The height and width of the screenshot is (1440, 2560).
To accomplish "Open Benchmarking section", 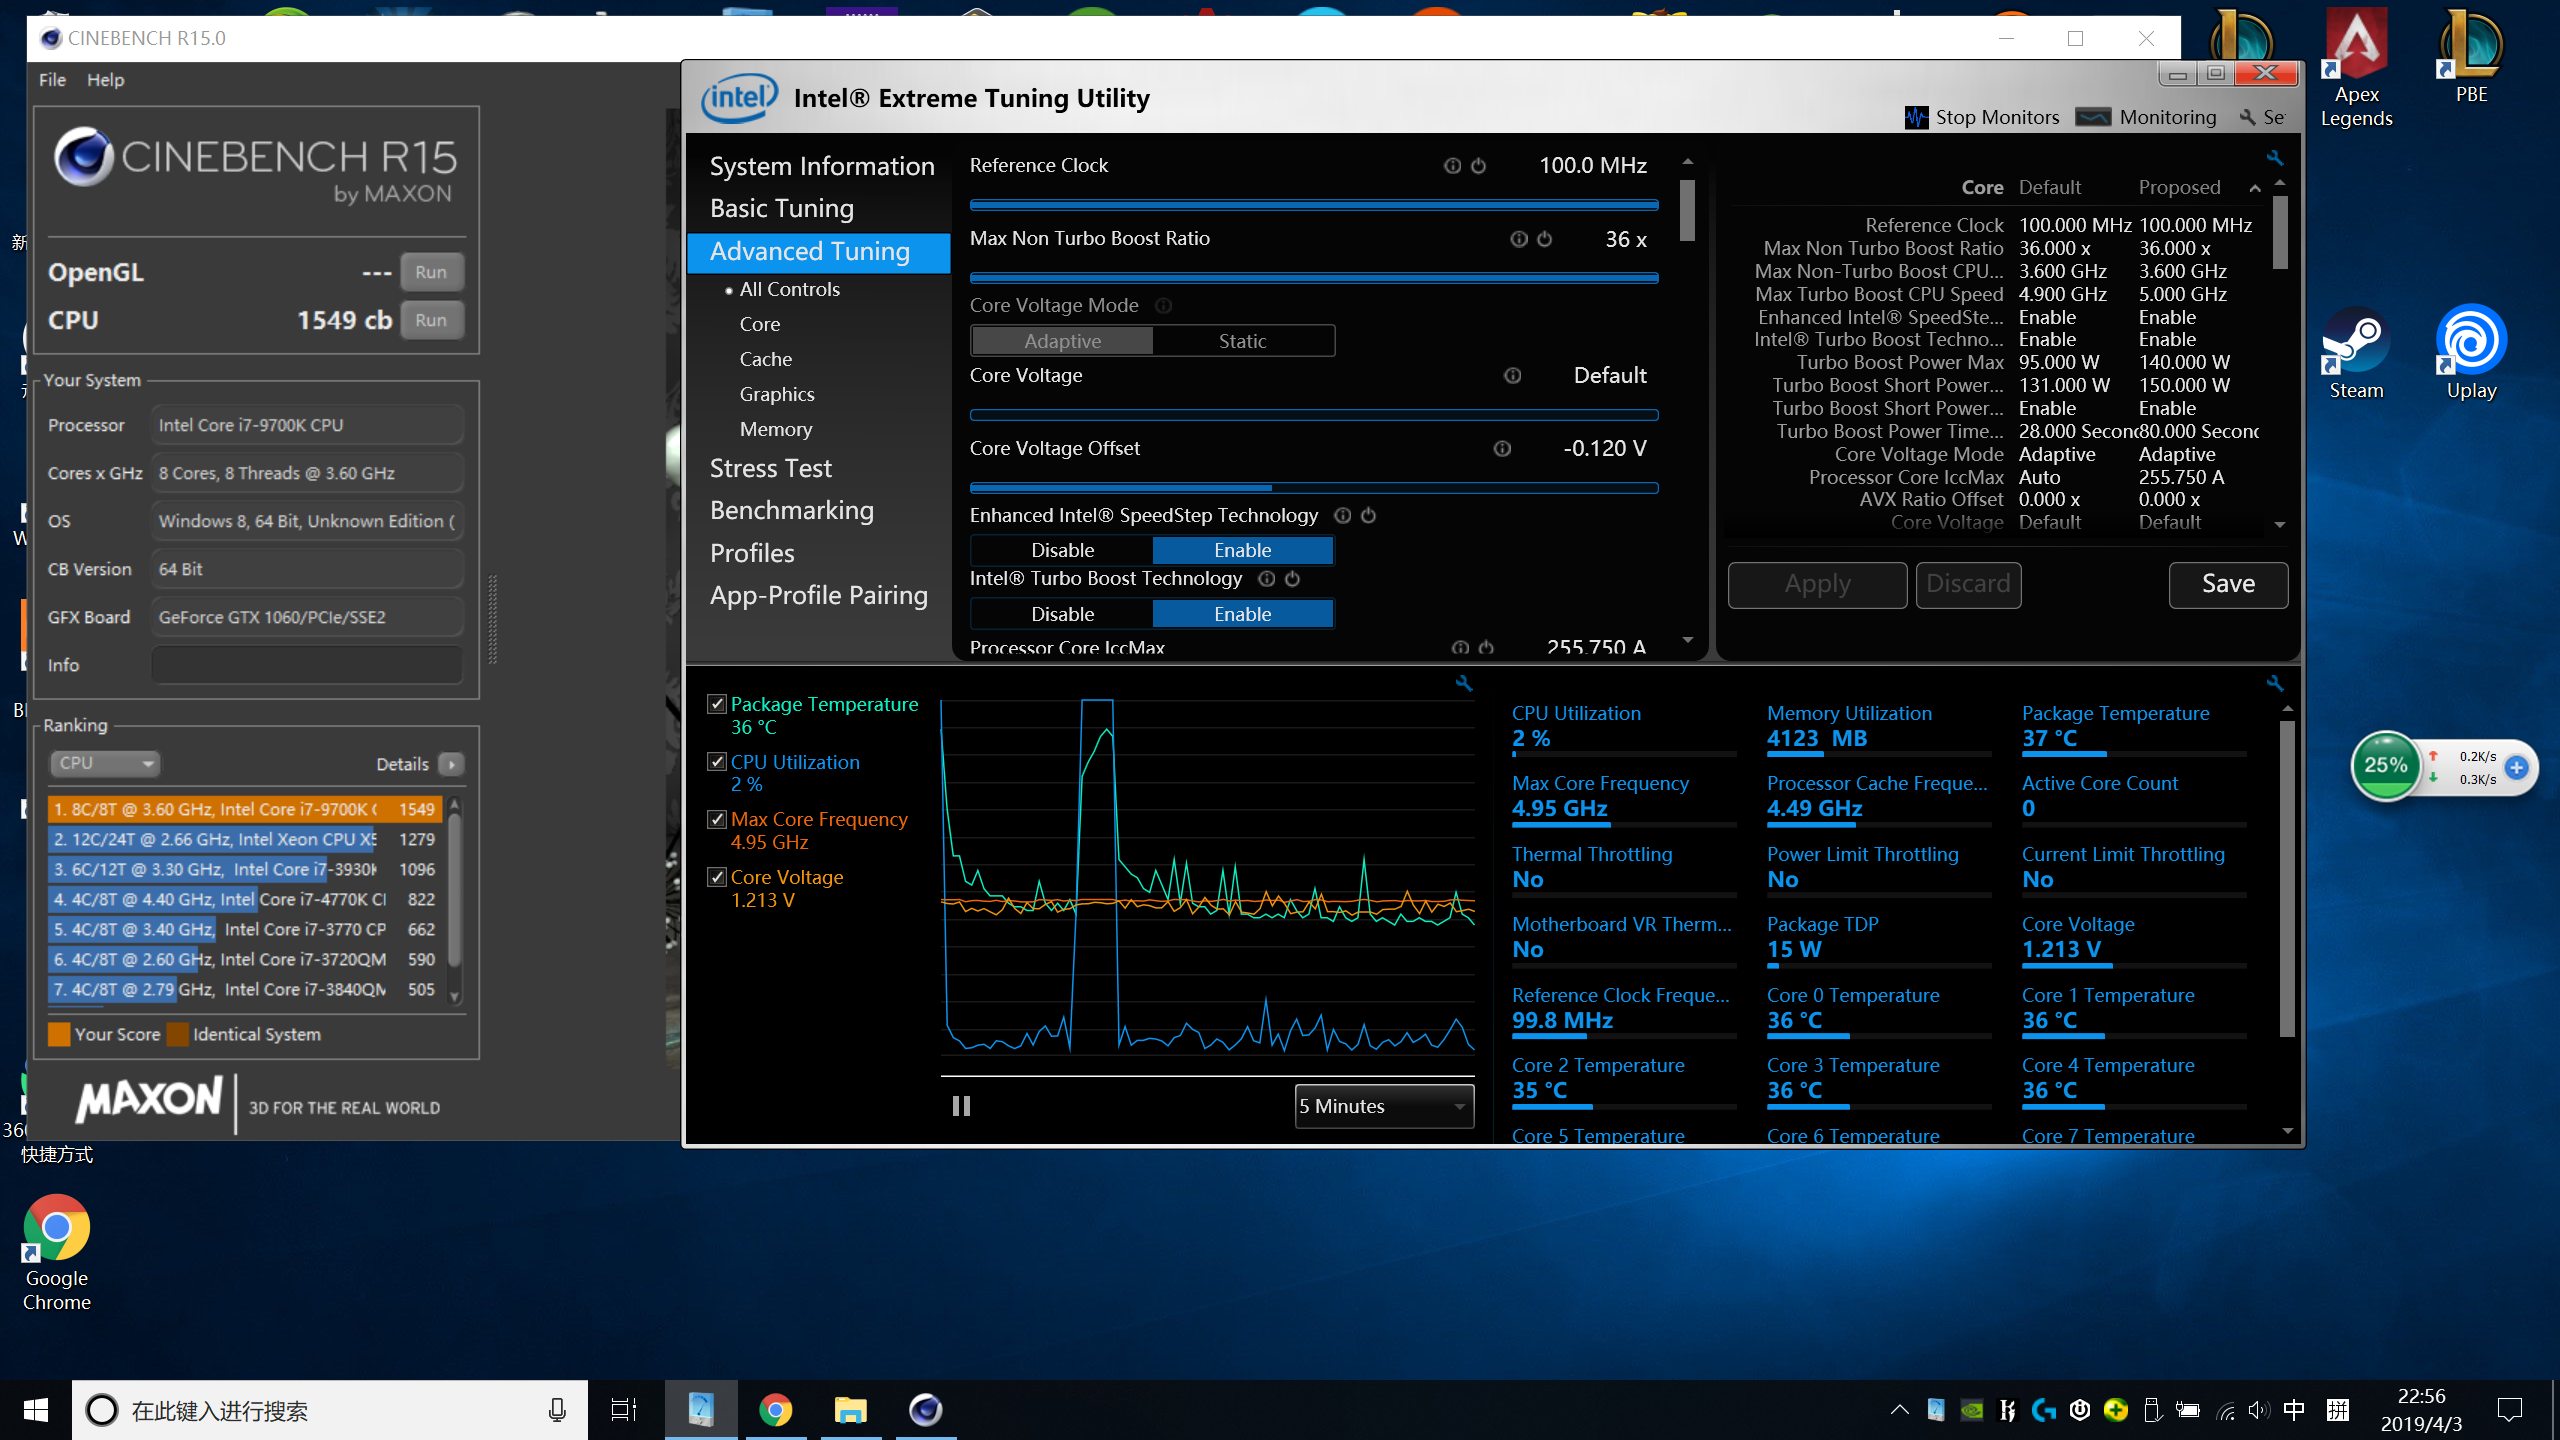I will pyautogui.click(x=791, y=511).
